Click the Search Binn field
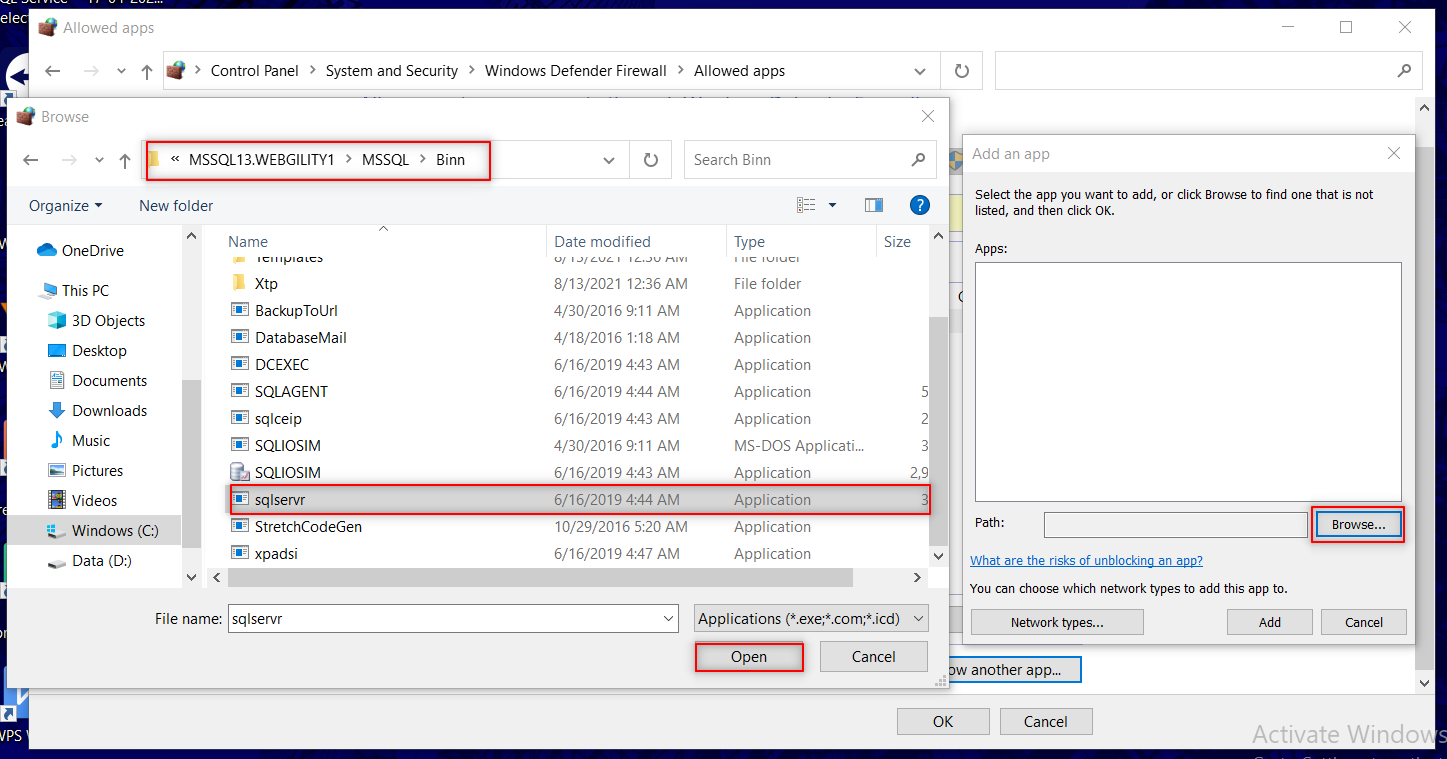 pos(809,160)
